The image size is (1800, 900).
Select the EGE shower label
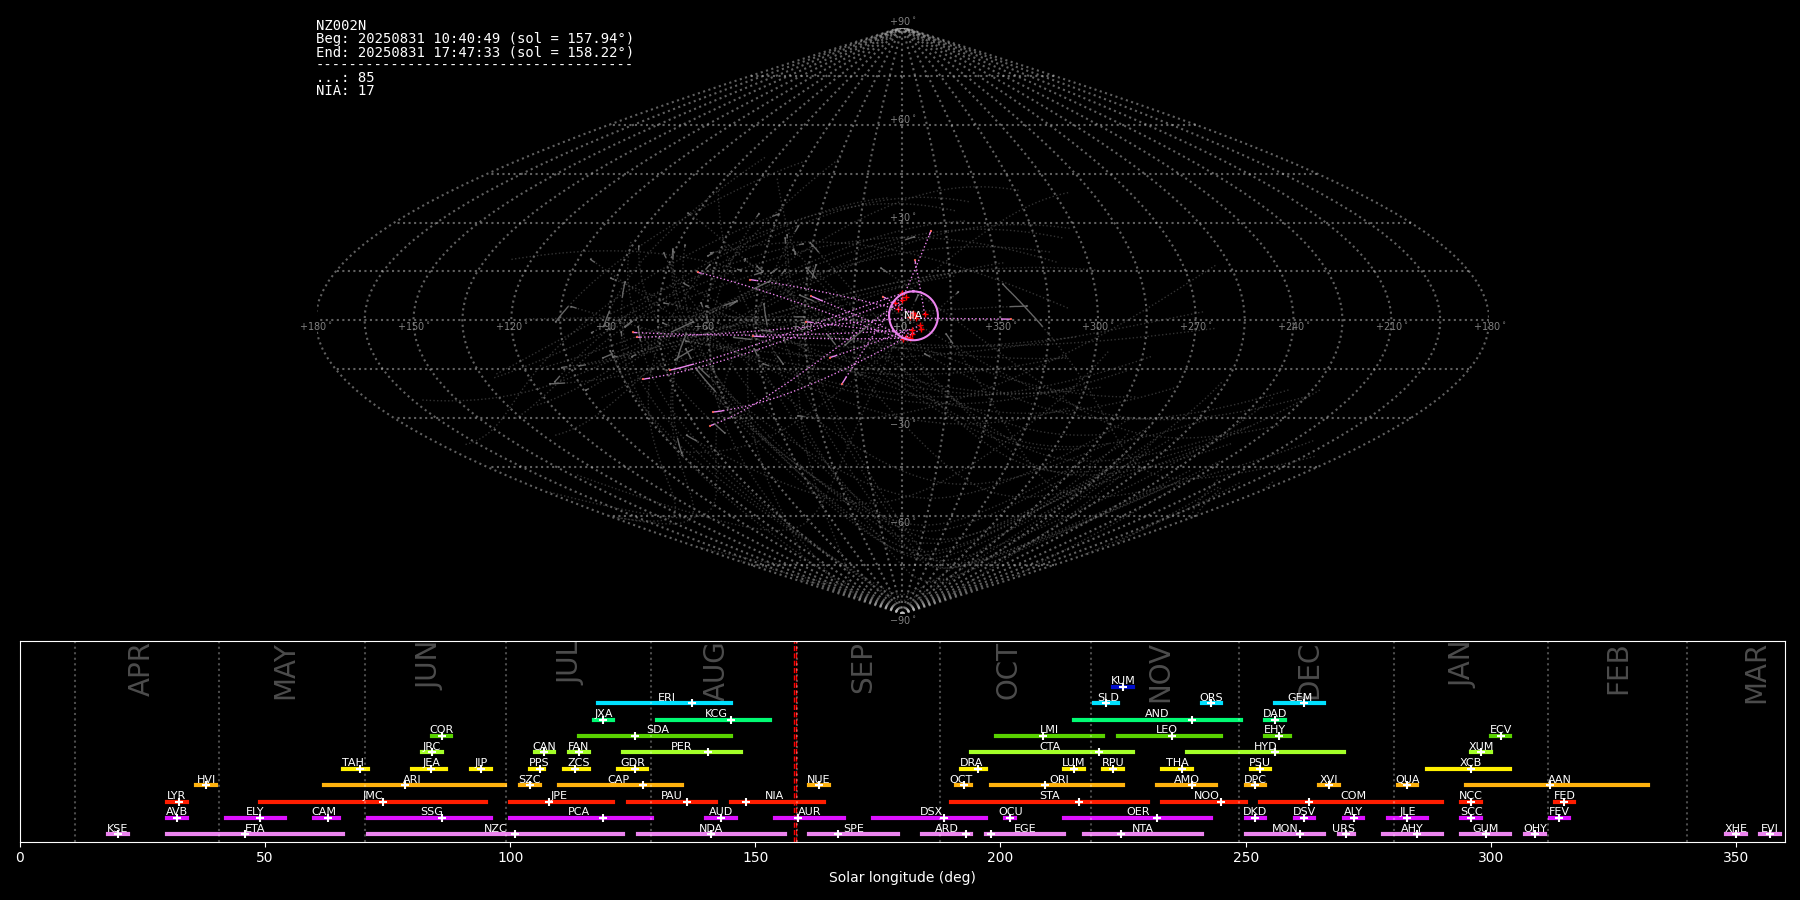click(1025, 829)
